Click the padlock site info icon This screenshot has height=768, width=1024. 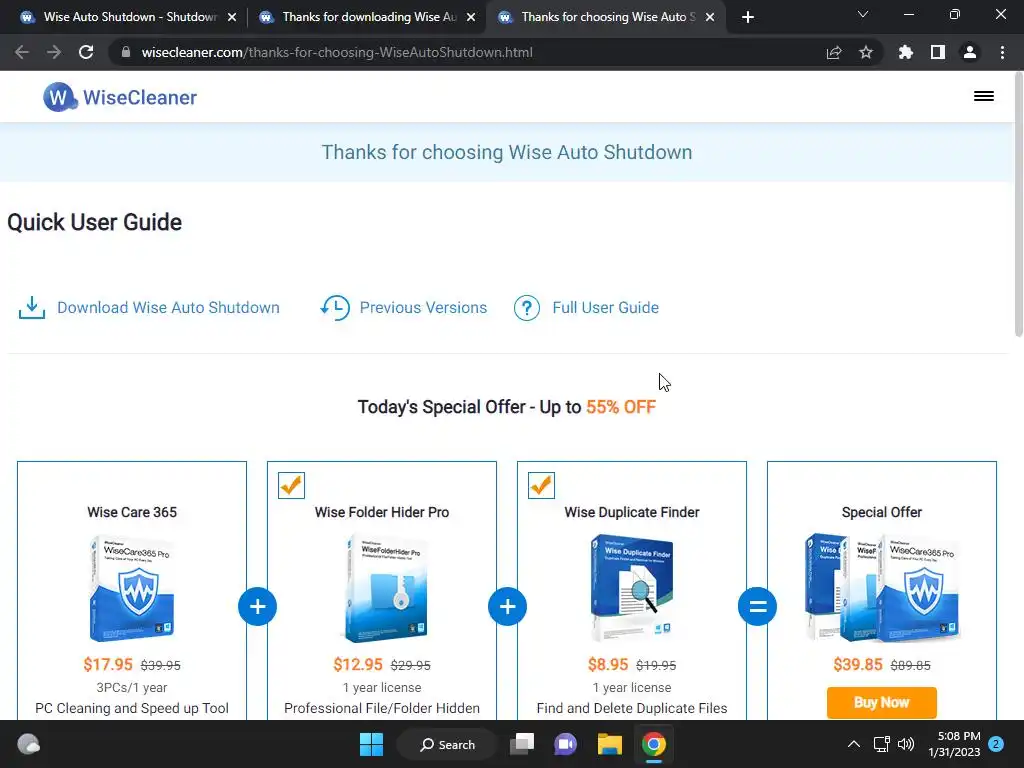126,52
